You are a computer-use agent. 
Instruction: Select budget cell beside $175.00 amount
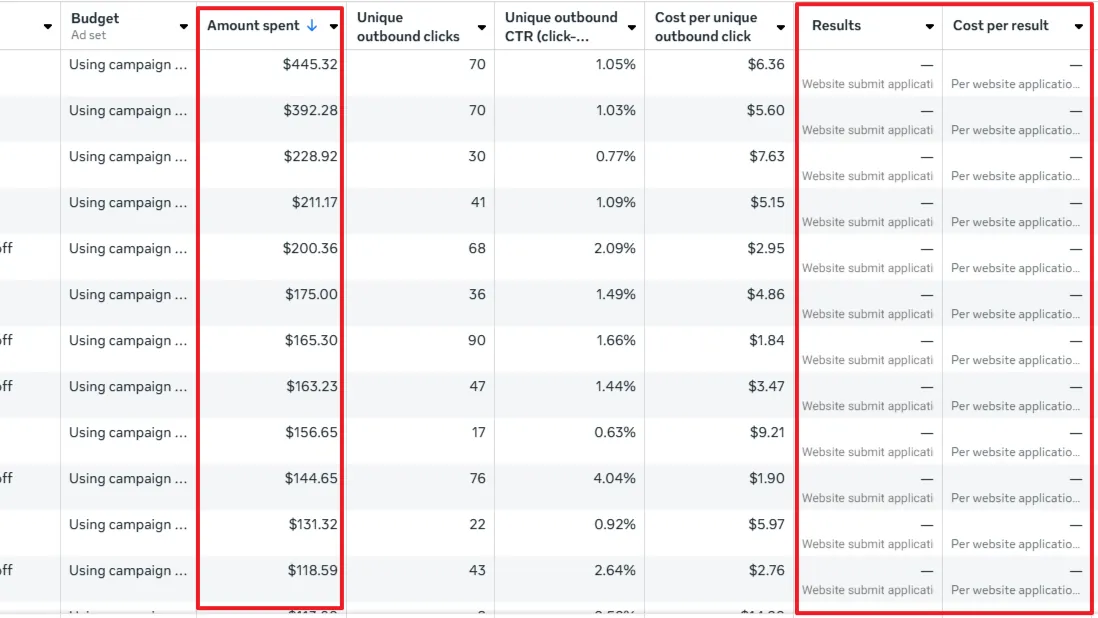(128, 295)
